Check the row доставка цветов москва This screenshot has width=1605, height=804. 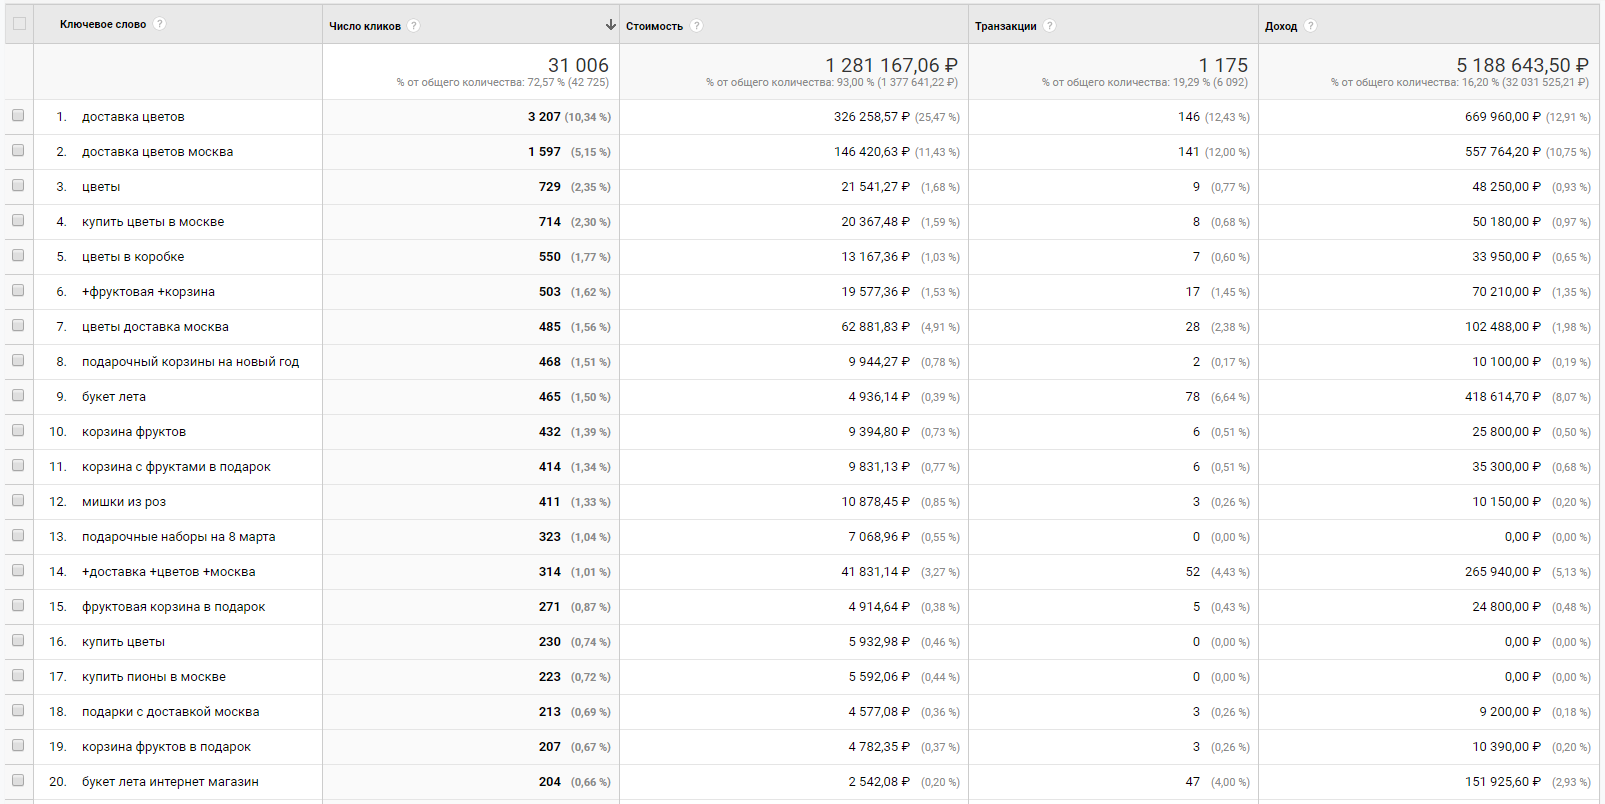coord(18,151)
